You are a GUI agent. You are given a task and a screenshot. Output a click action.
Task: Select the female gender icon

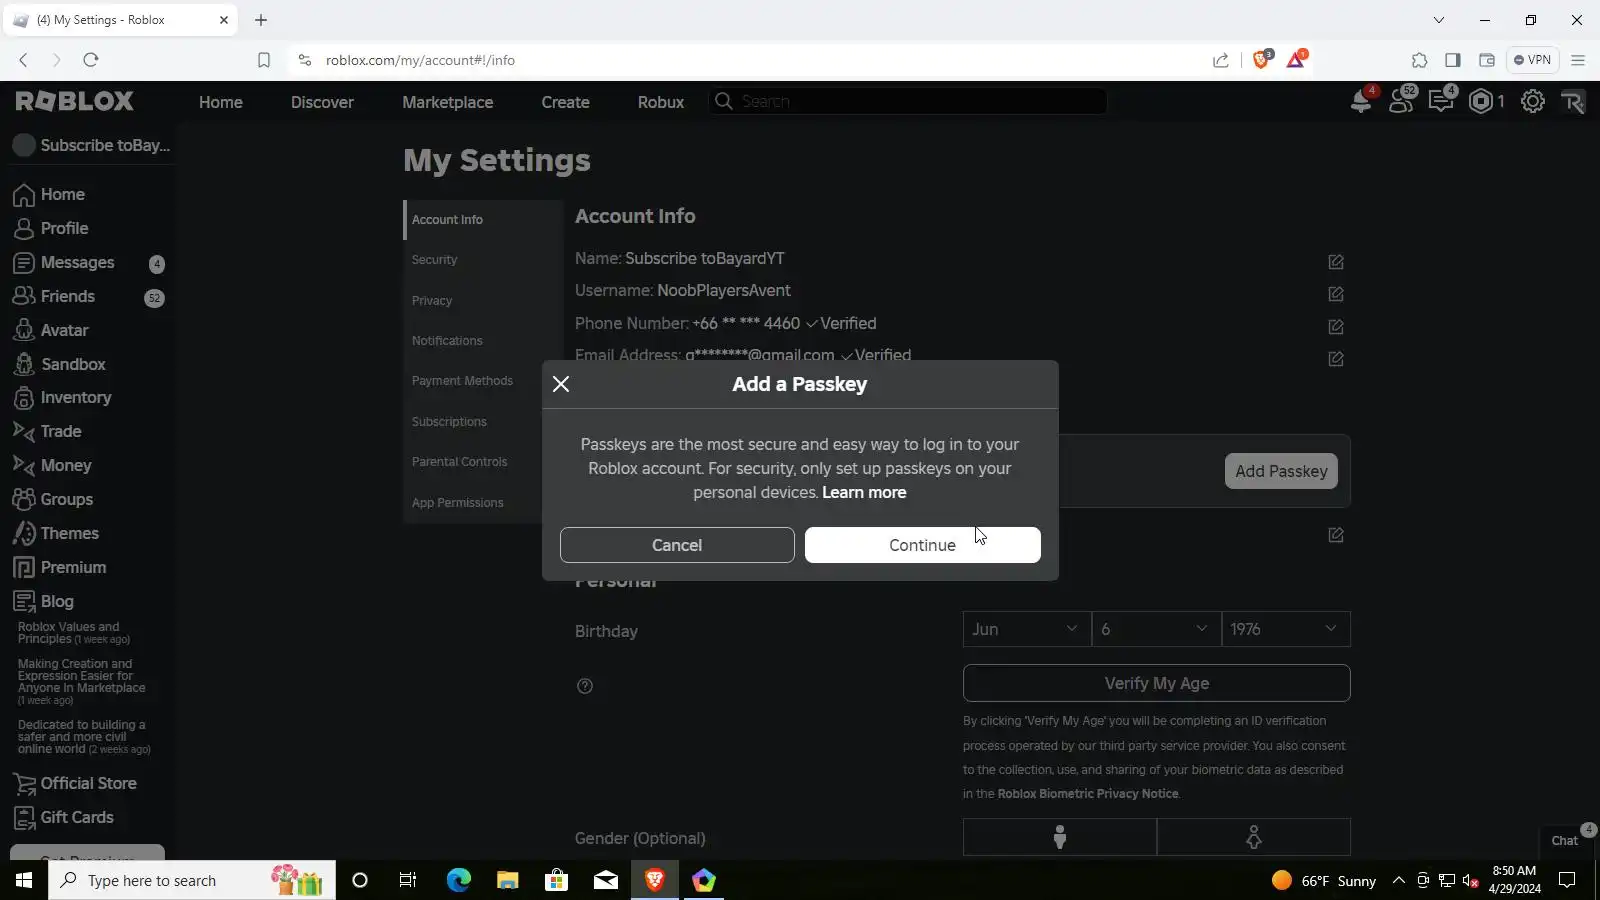pos(1254,837)
